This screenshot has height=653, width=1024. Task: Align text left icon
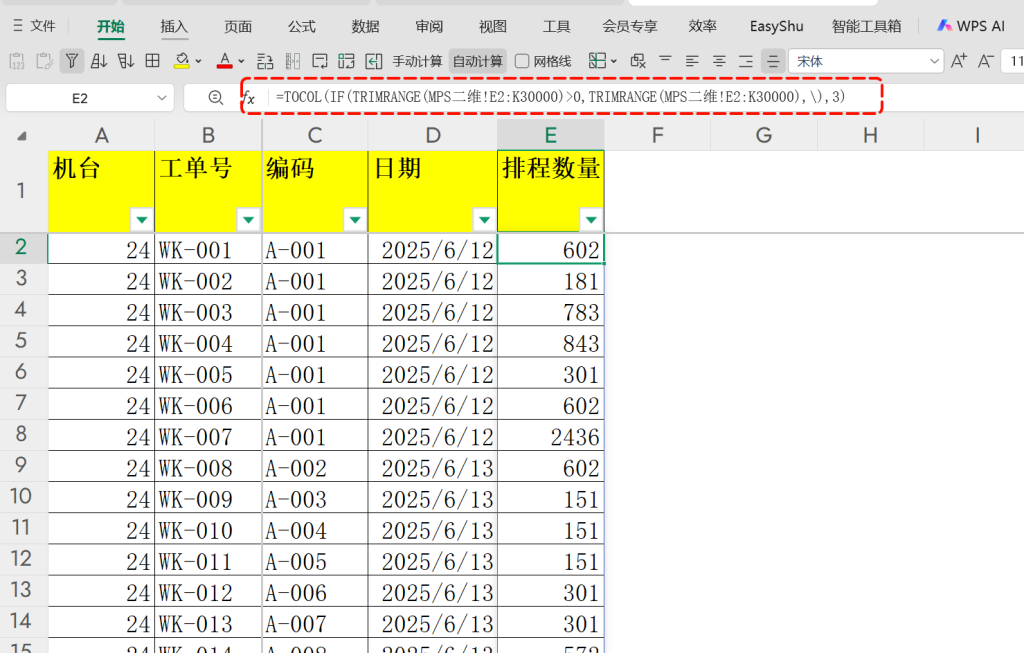[692, 61]
